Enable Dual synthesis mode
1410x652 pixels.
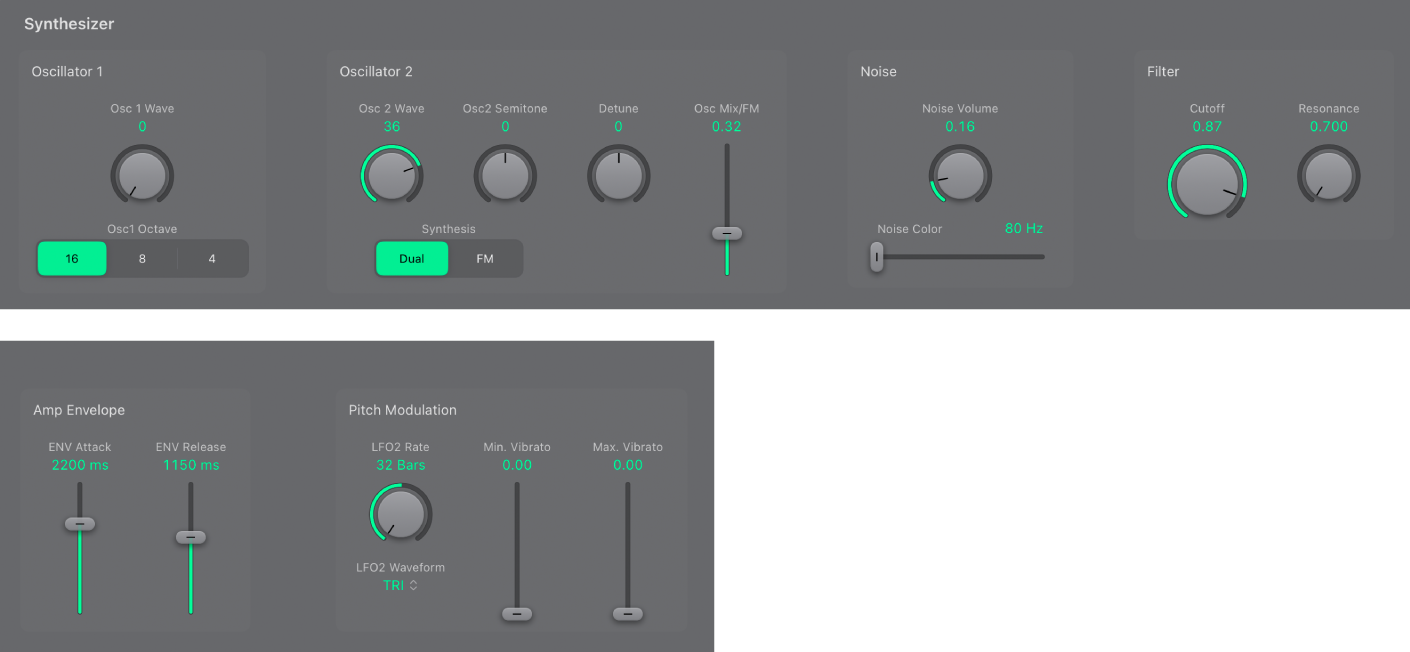tap(412, 258)
